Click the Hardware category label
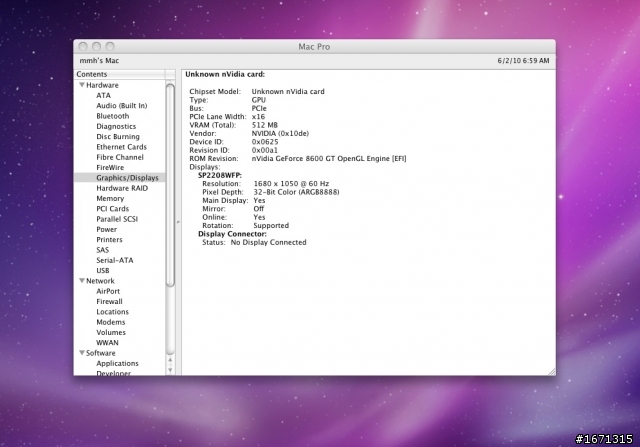The width and height of the screenshot is (640, 447). (102, 85)
